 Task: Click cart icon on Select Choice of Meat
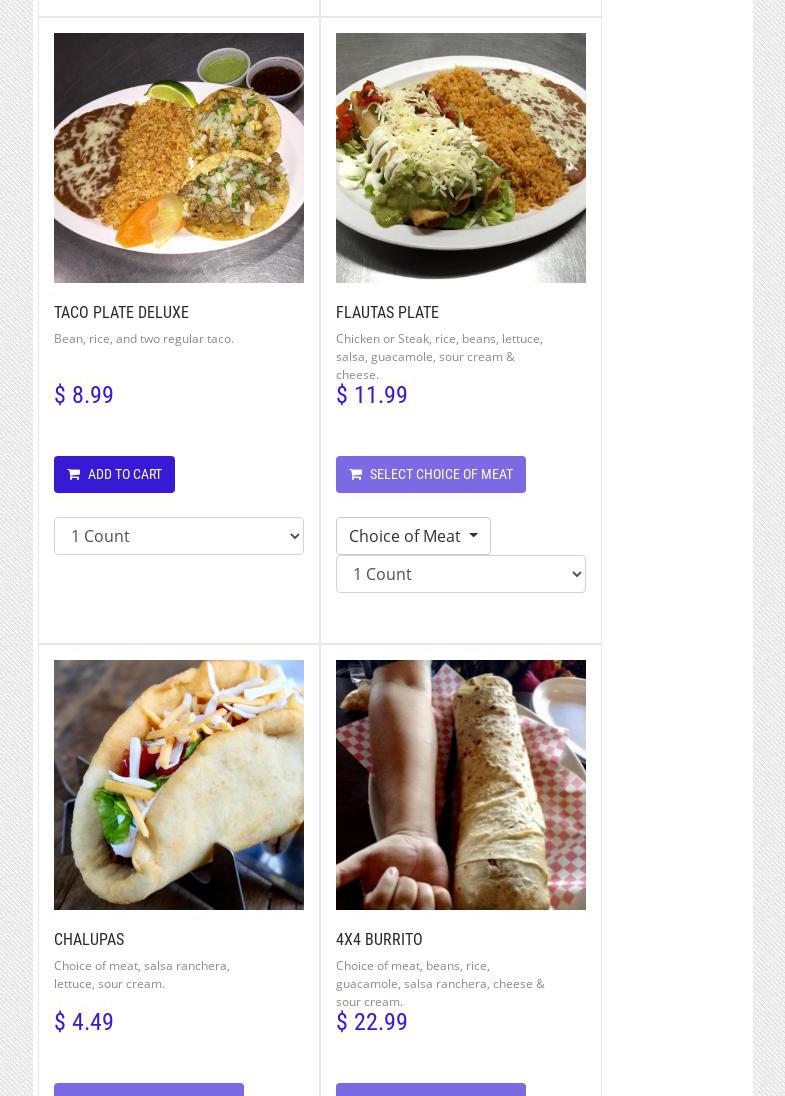point(356,475)
